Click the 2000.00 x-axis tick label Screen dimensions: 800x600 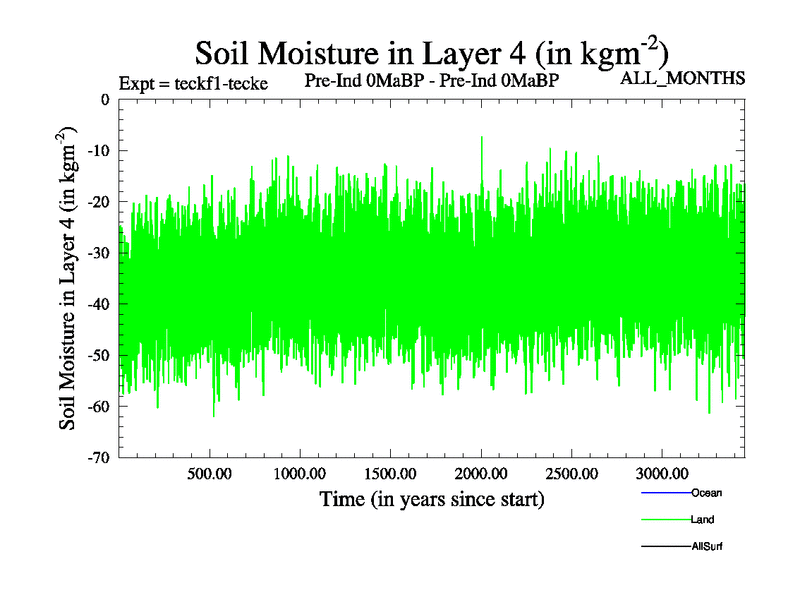point(482,472)
